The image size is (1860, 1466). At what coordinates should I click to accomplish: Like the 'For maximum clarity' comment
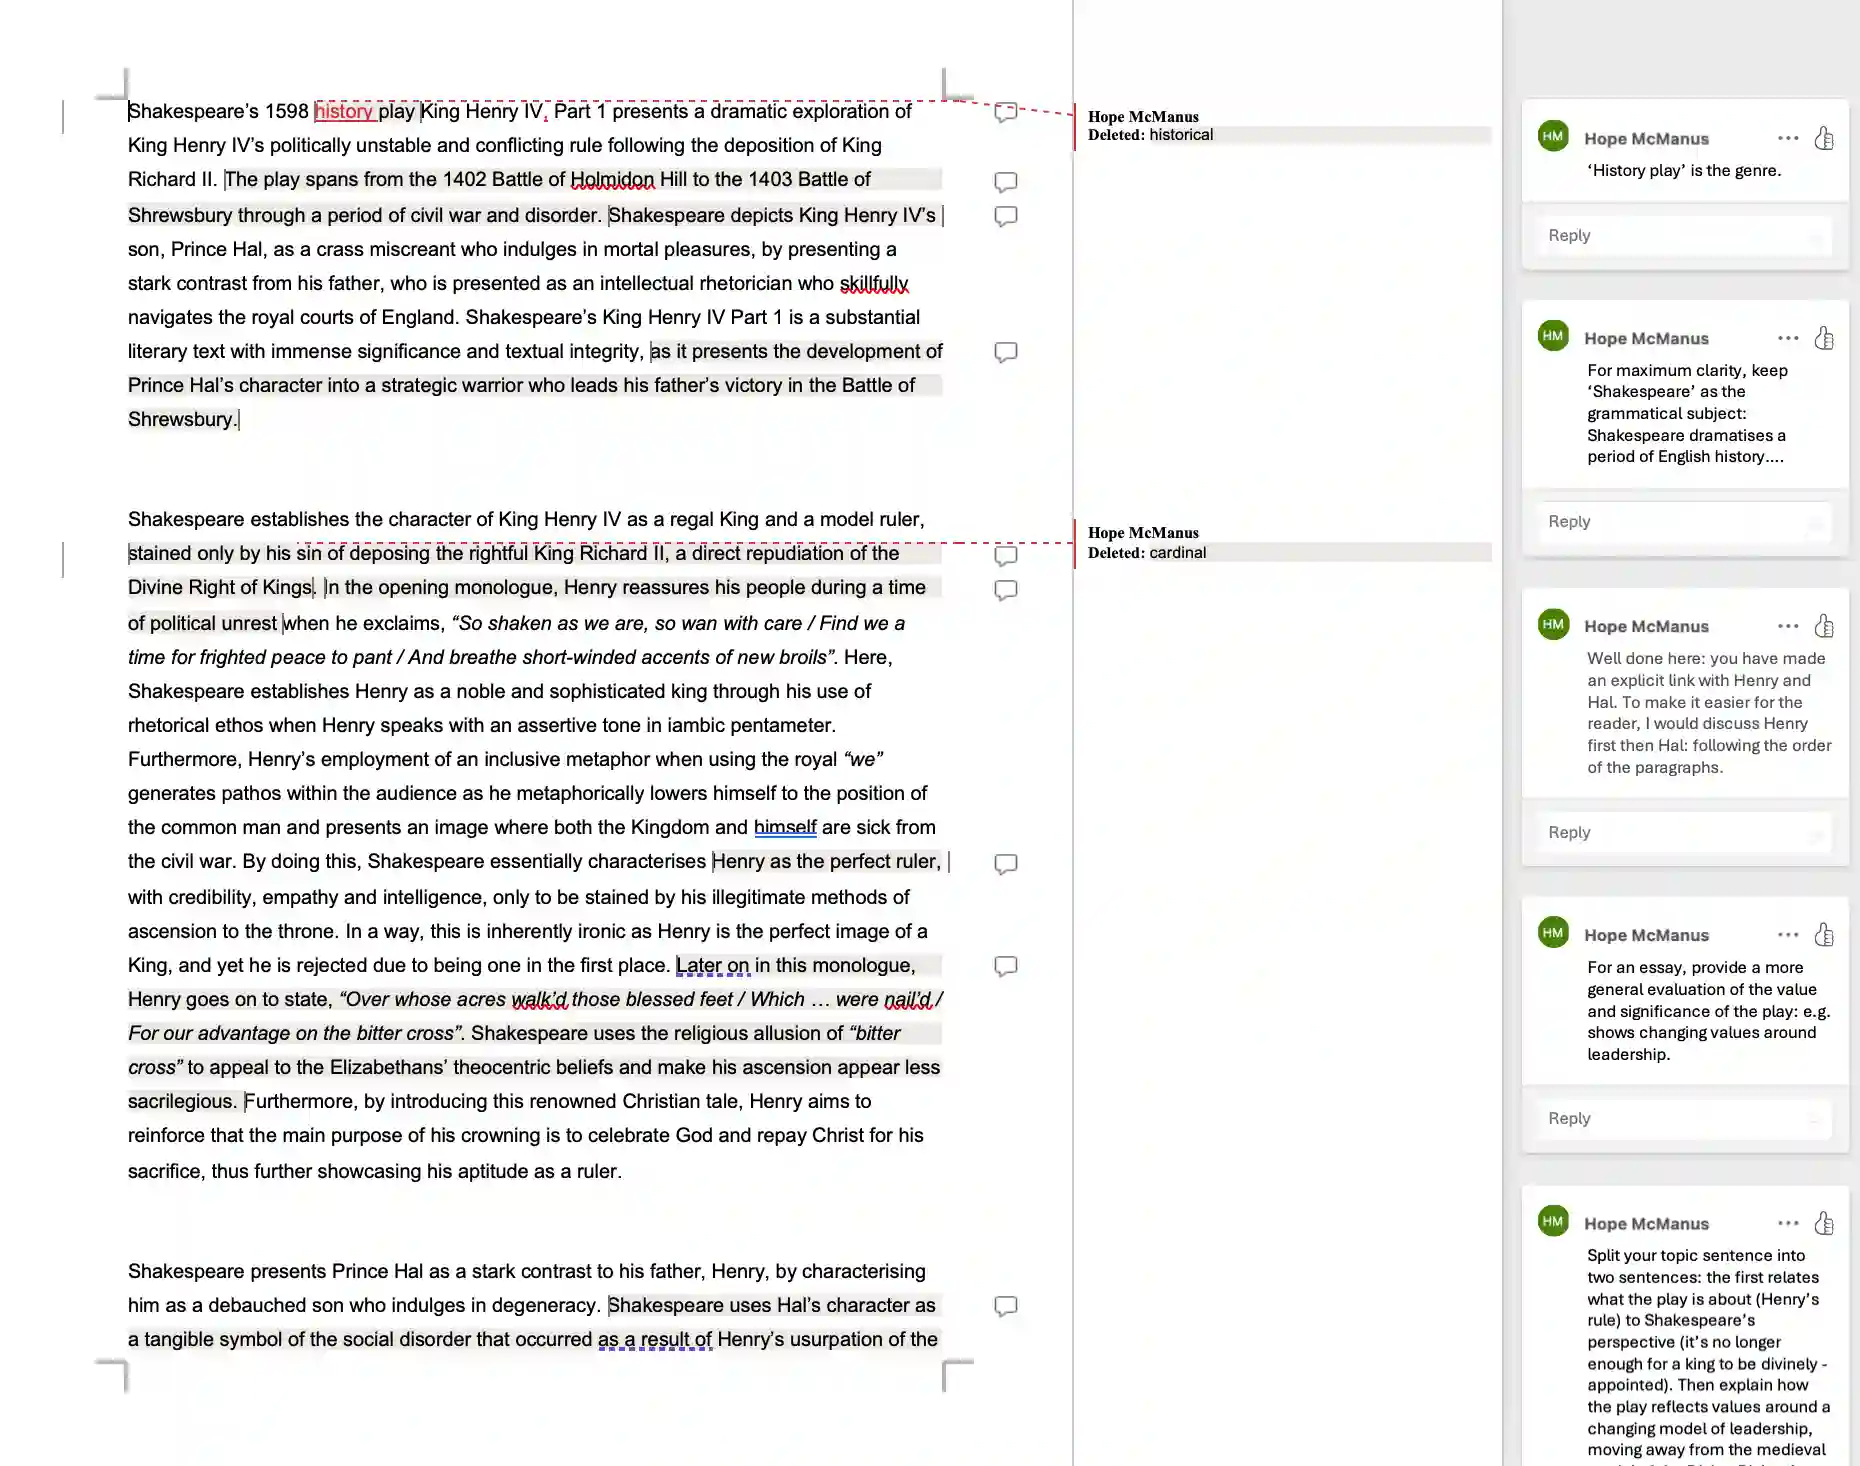coord(1824,338)
